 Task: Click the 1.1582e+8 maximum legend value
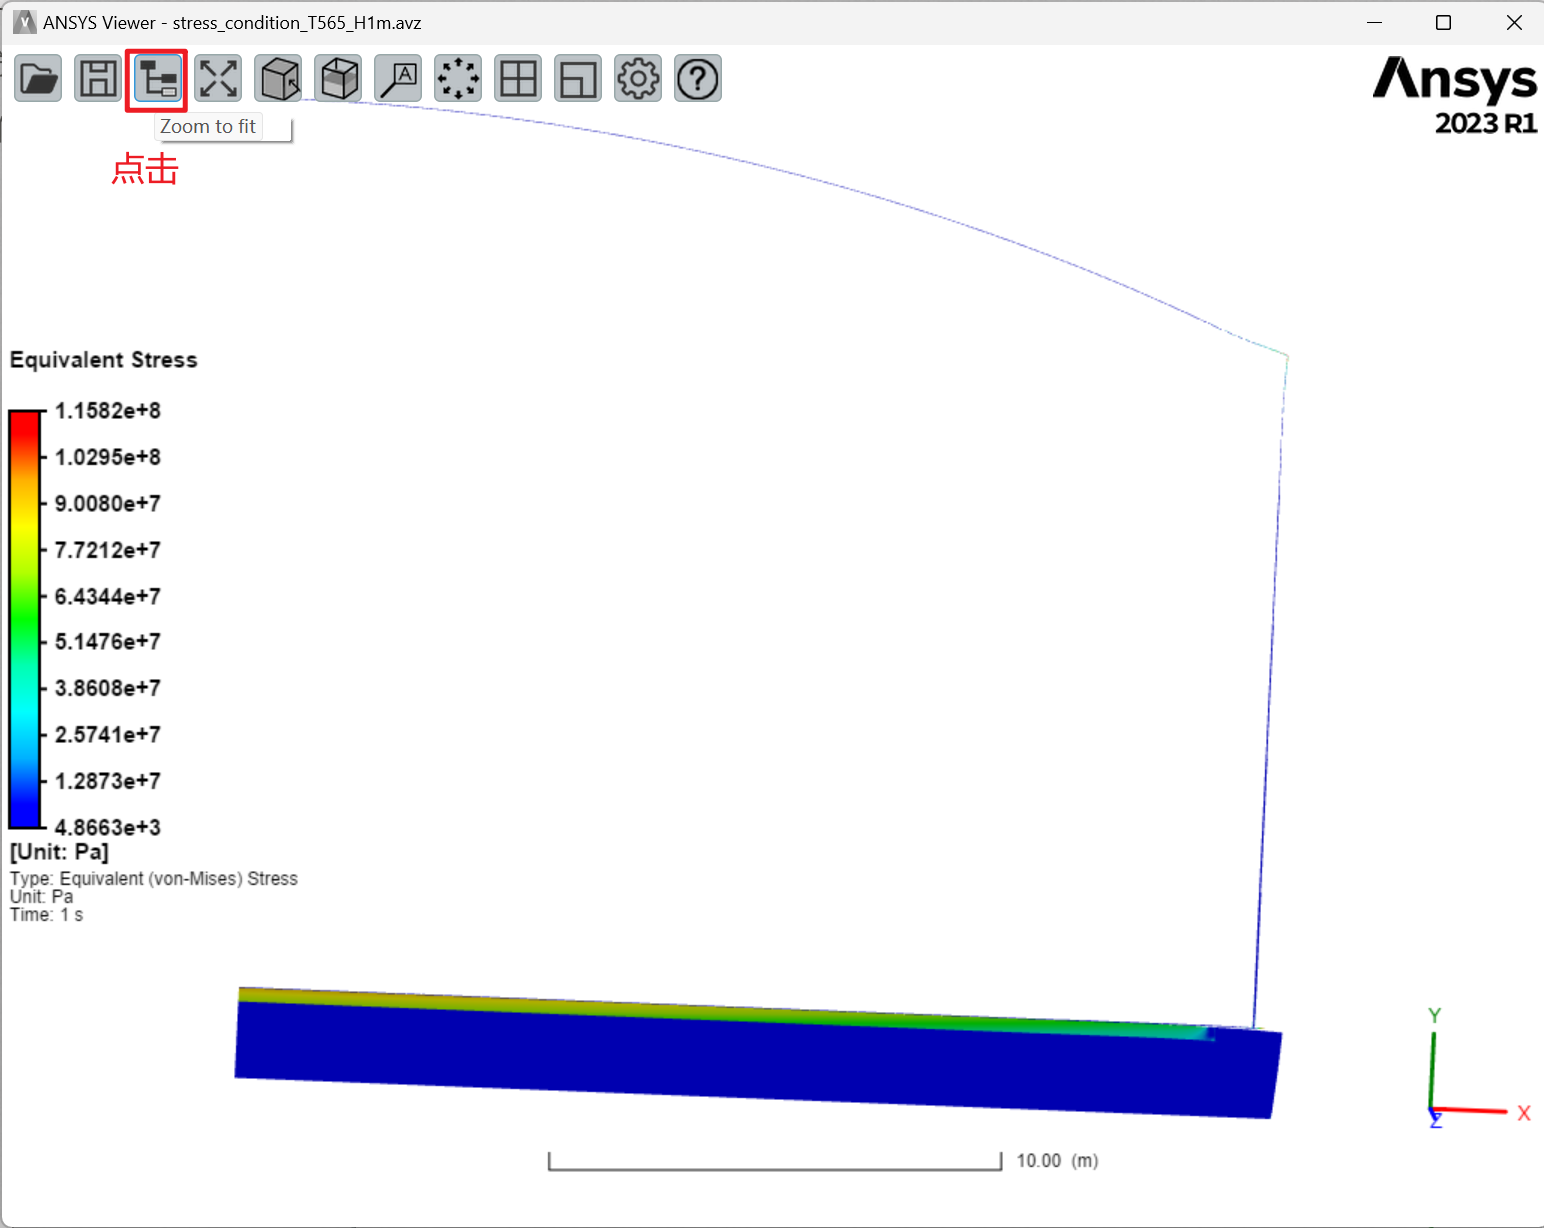[x=108, y=411]
